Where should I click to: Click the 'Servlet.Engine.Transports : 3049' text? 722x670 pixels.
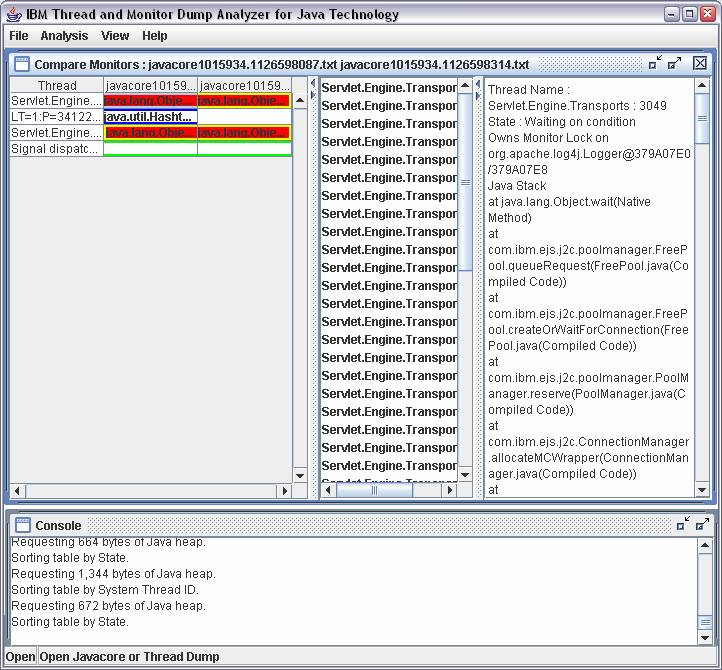[577, 105]
